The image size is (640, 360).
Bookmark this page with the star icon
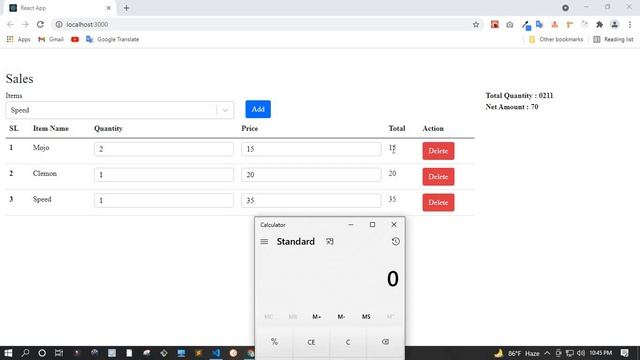click(x=476, y=24)
